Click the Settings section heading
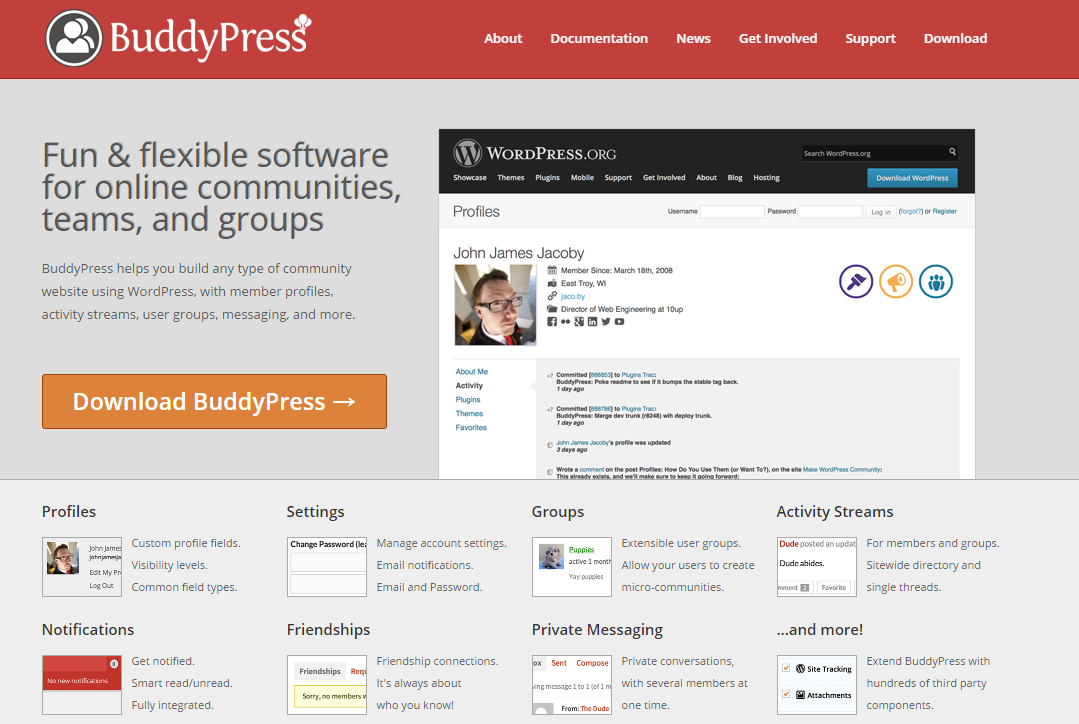The height and width of the screenshot is (724, 1079). pyautogui.click(x=315, y=512)
